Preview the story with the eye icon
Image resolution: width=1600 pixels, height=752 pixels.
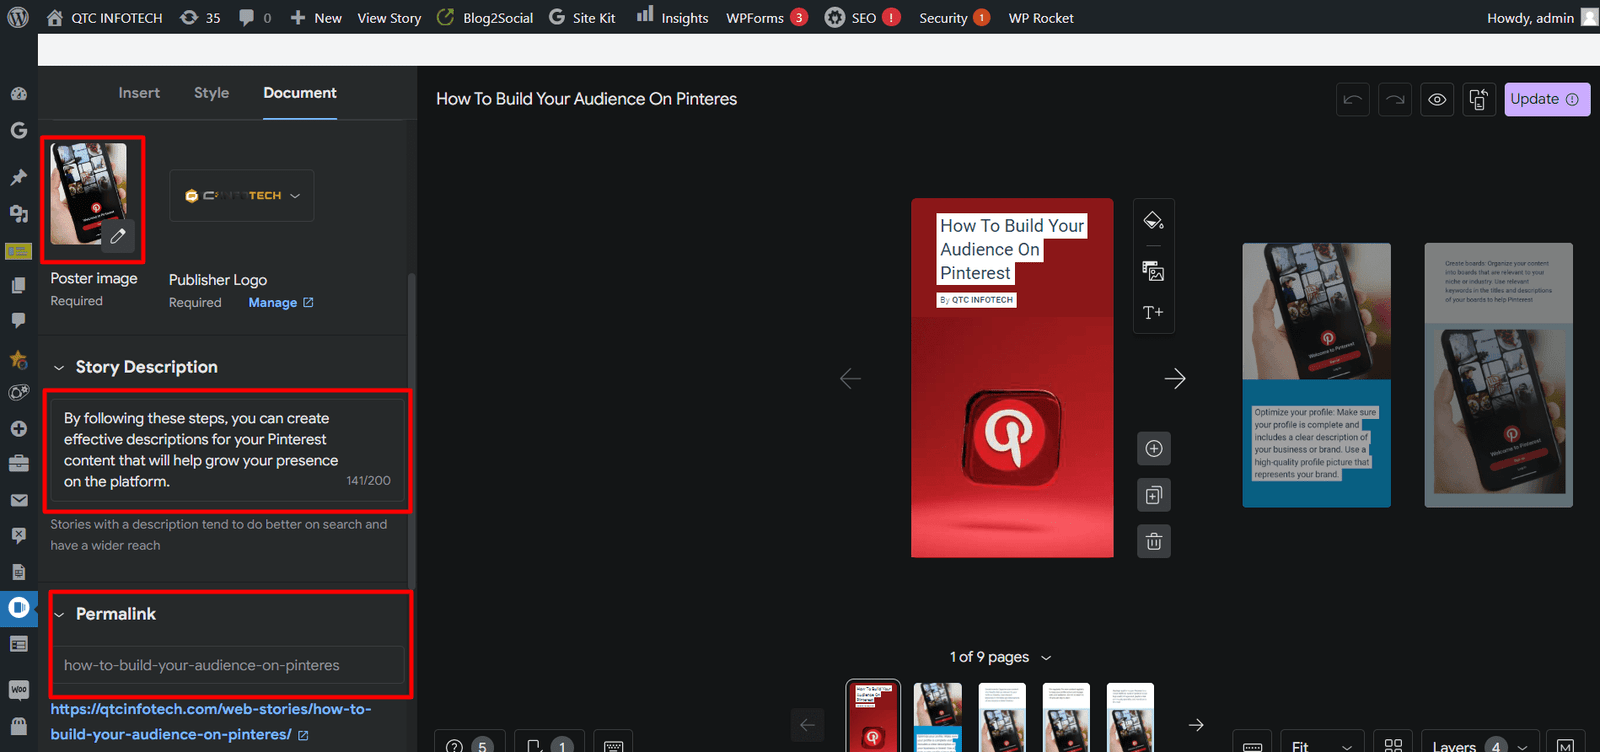pyautogui.click(x=1437, y=99)
